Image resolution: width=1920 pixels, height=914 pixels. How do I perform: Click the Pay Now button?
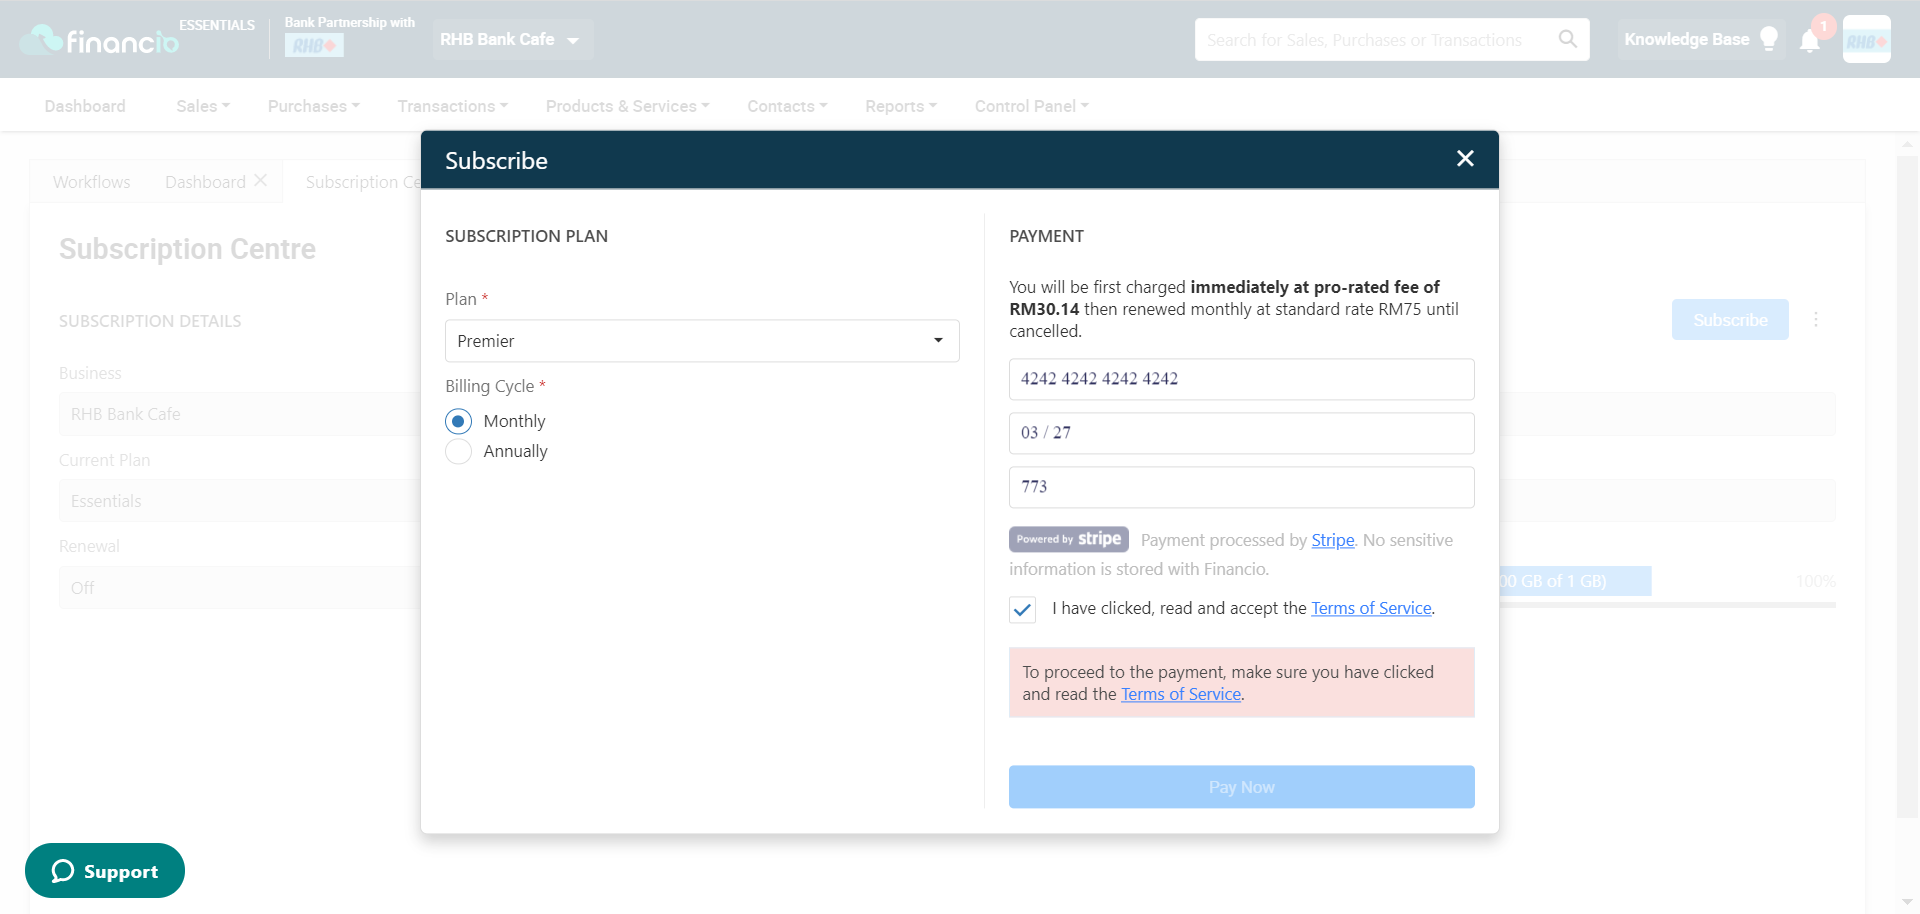point(1241,787)
